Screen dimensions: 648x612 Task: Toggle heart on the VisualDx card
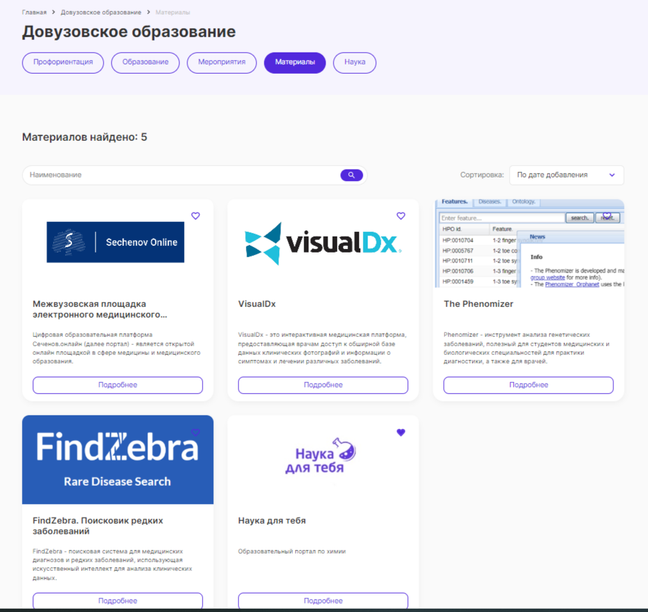pyautogui.click(x=401, y=216)
